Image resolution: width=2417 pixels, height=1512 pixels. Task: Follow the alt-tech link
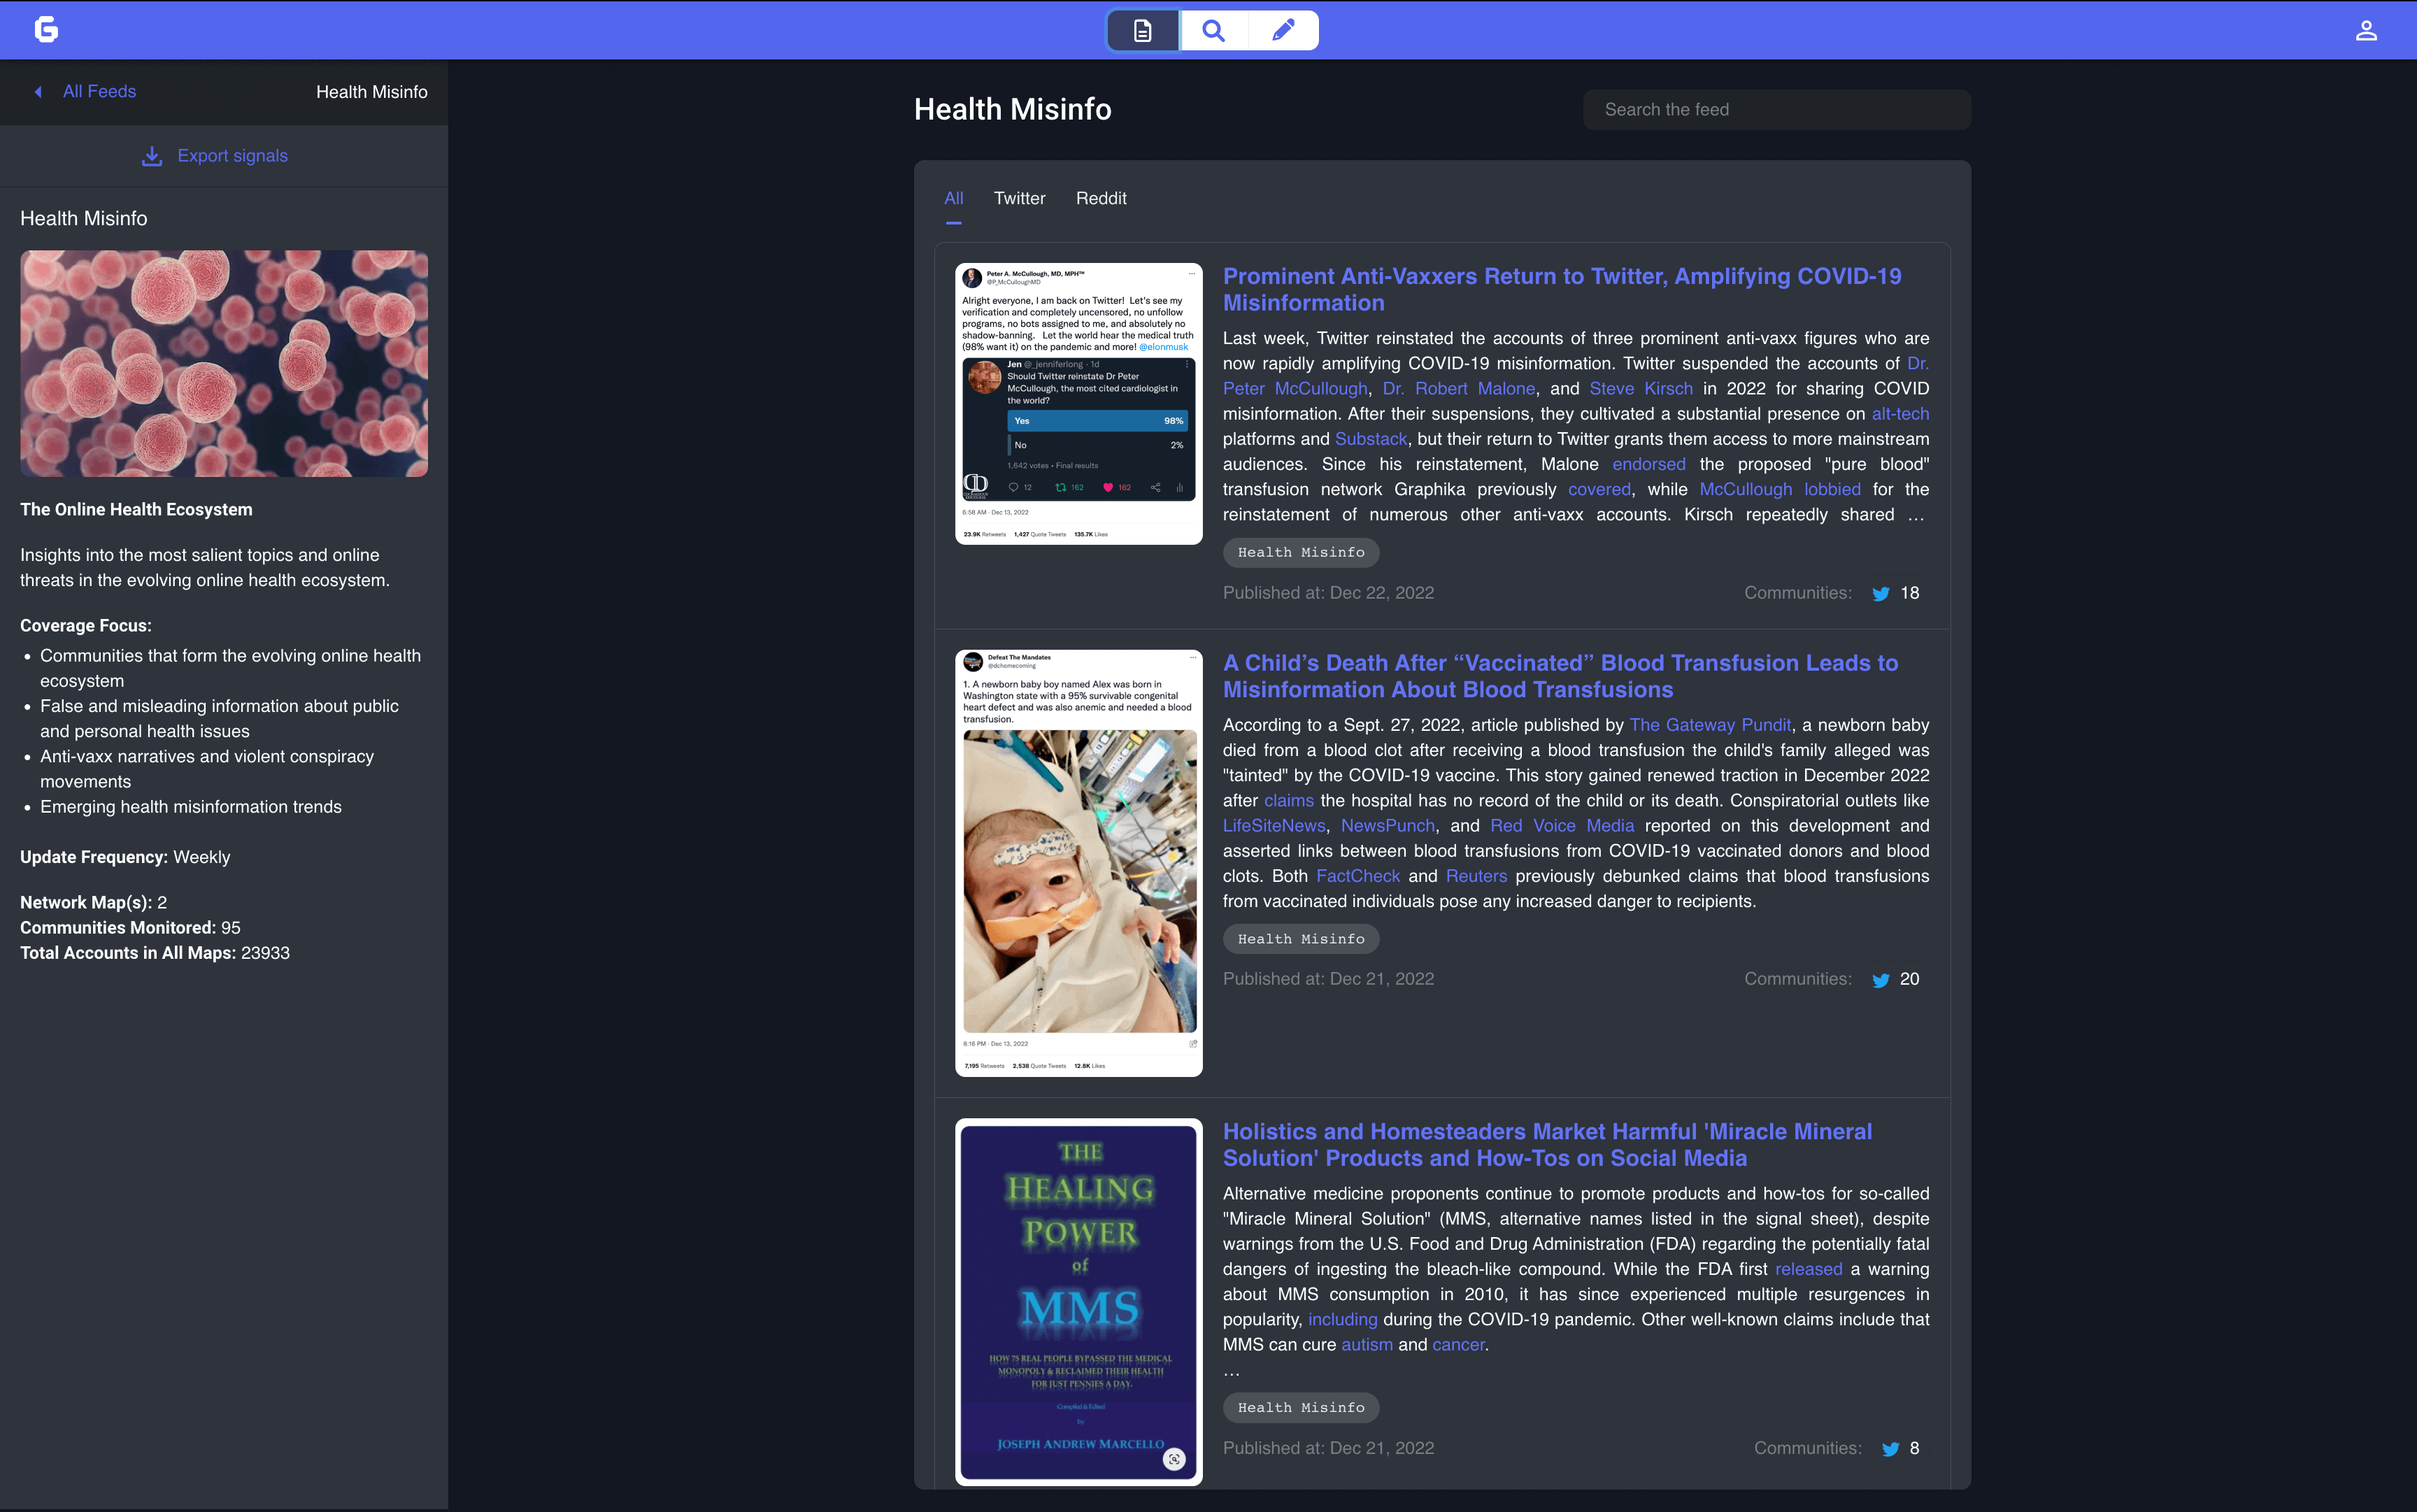1900,414
